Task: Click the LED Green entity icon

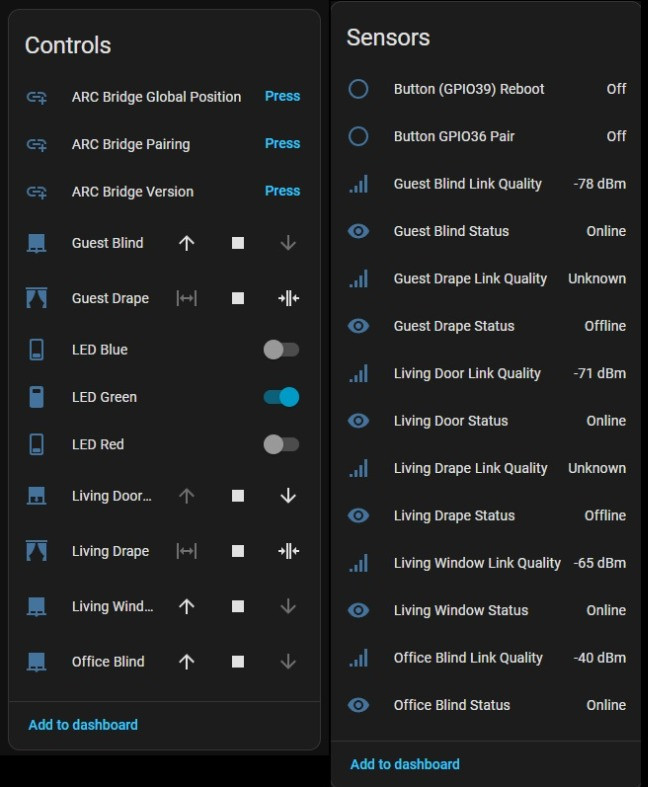Action: [x=37, y=397]
